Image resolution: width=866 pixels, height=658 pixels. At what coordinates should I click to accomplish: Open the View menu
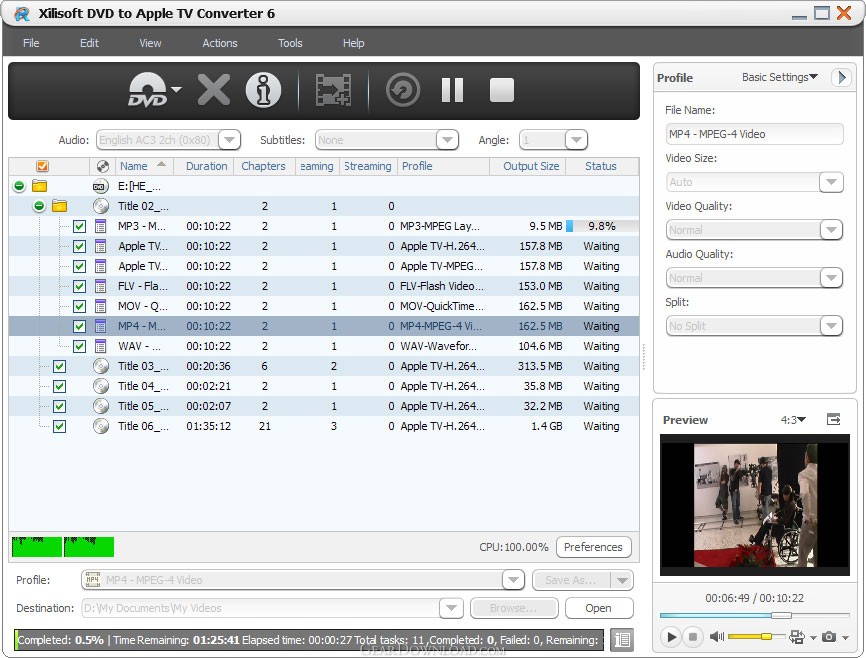tap(150, 43)
